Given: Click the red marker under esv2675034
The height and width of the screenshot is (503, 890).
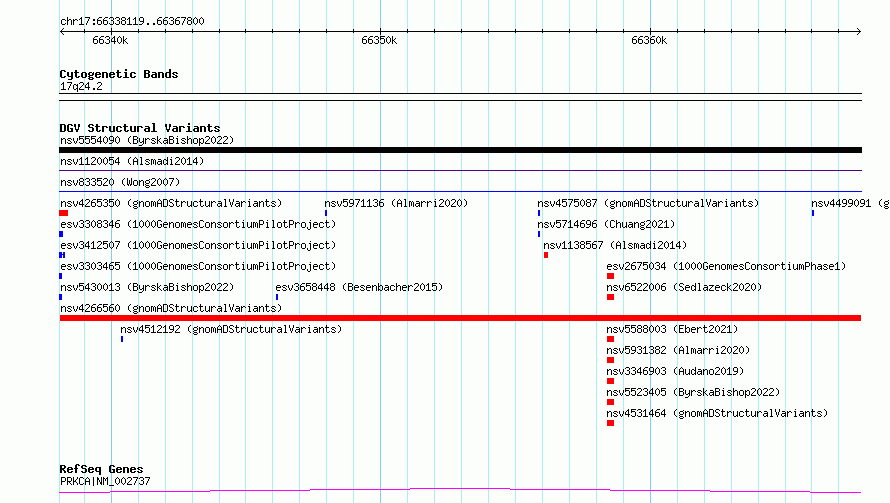Looking at the screenshot, I should (610, 276).
